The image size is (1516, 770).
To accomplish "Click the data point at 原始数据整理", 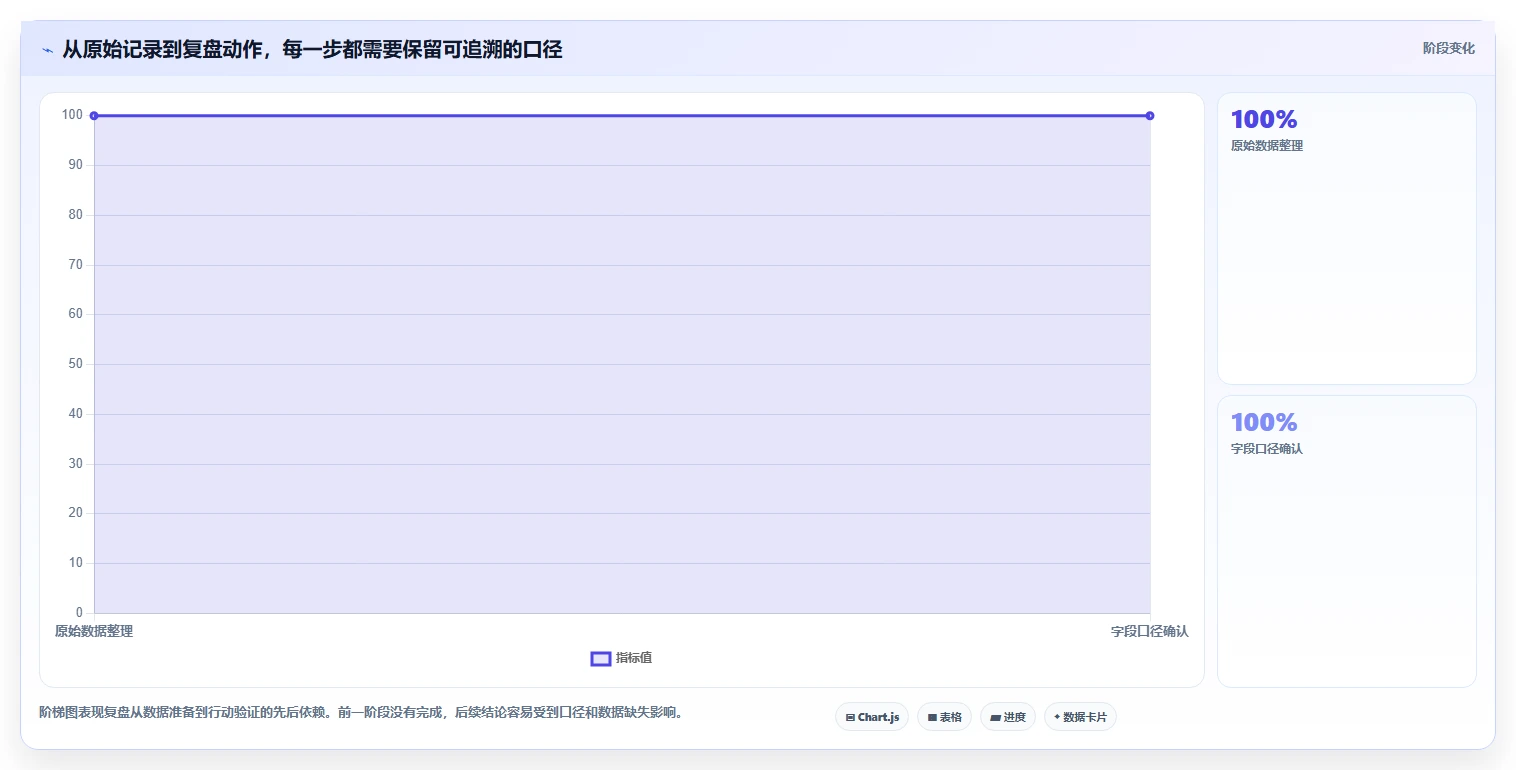I will (x=94, y=116).
